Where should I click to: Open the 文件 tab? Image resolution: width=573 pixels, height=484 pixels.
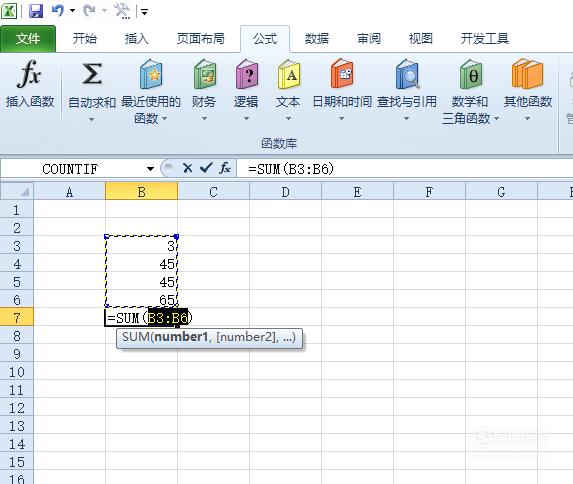click(x=28, y=38)
